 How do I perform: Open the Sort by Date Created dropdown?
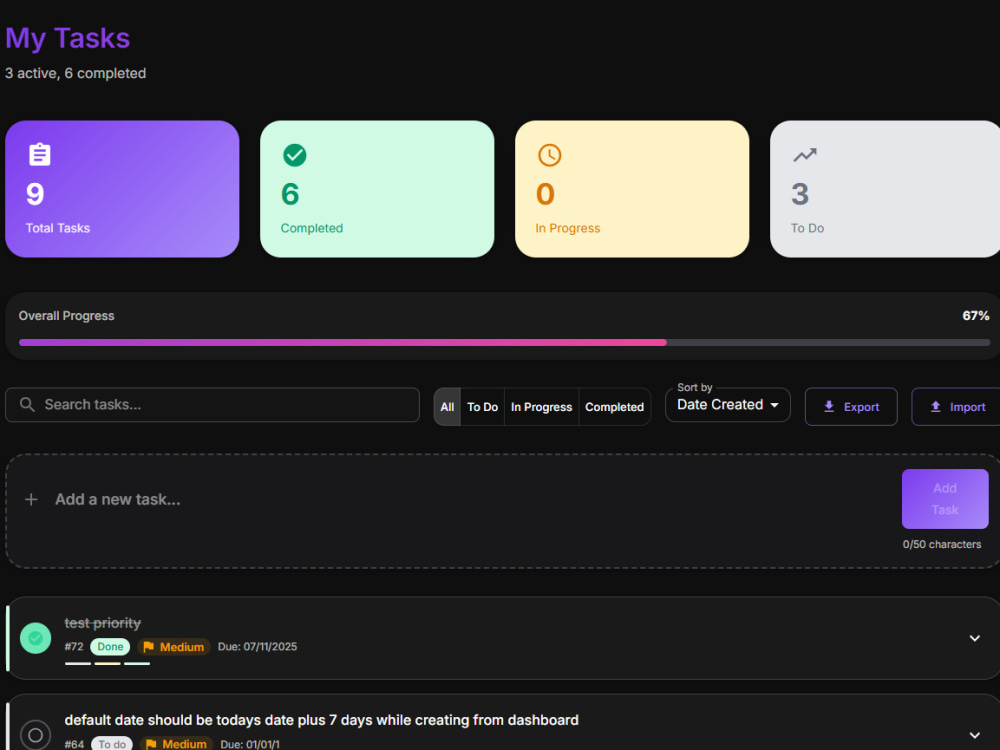click(728, 405)
